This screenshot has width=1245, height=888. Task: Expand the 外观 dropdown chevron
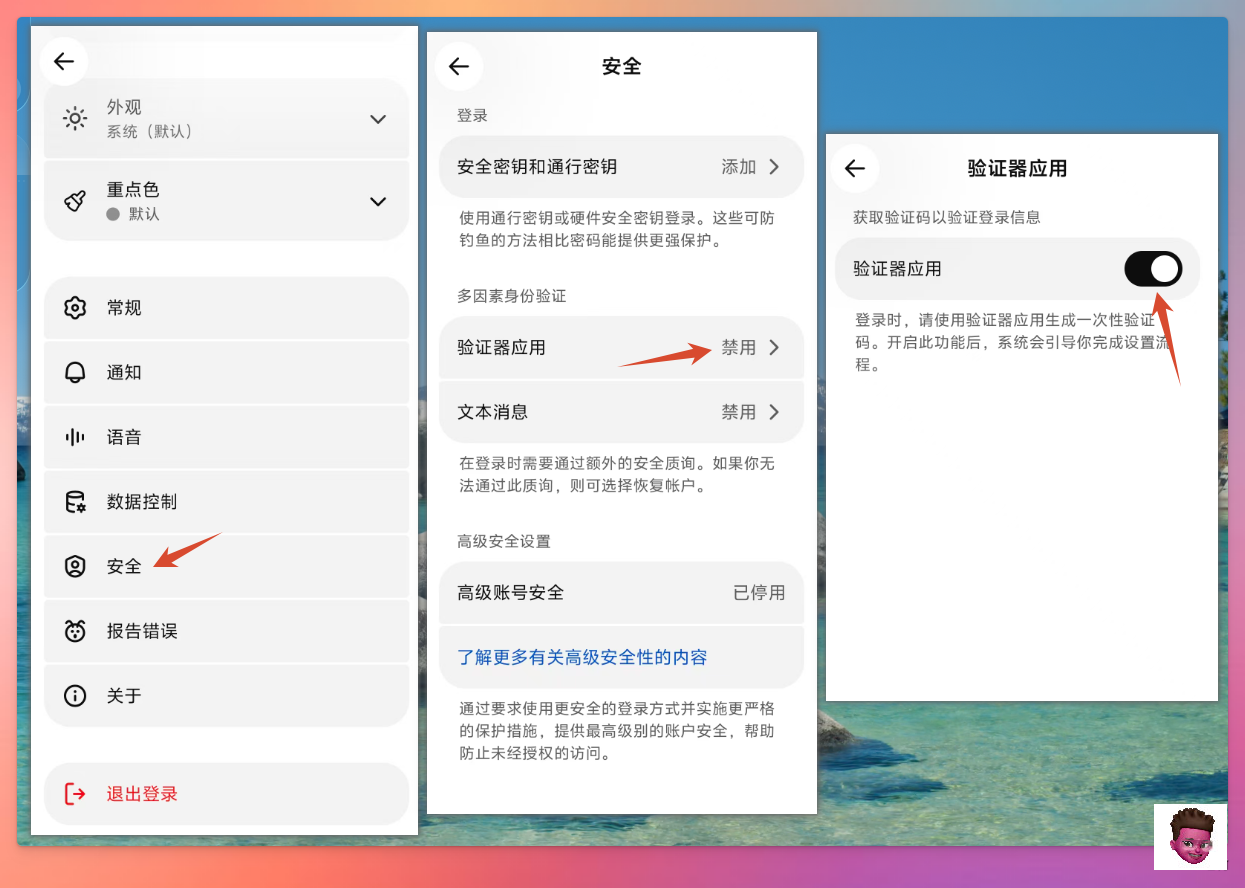(378, 119)
